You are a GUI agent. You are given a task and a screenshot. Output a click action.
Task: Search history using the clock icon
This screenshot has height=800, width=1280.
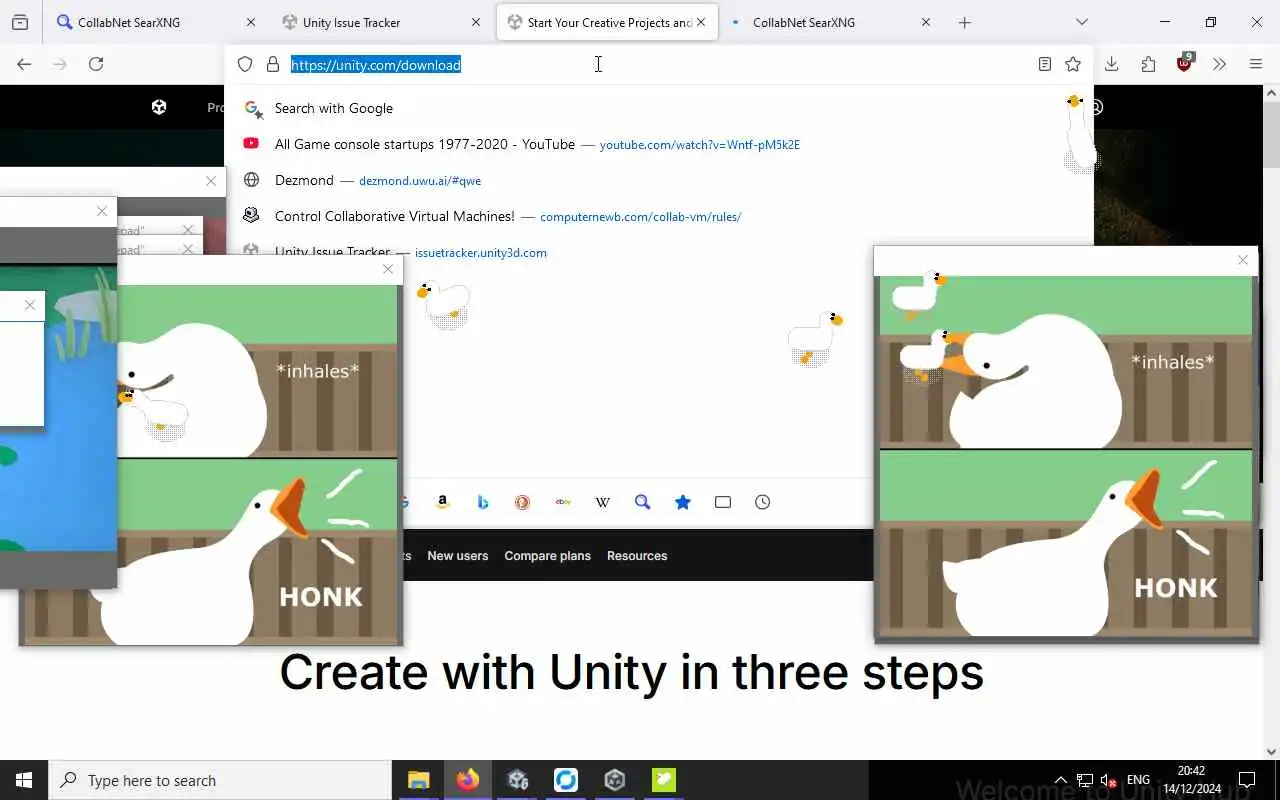tap(763, 502)
